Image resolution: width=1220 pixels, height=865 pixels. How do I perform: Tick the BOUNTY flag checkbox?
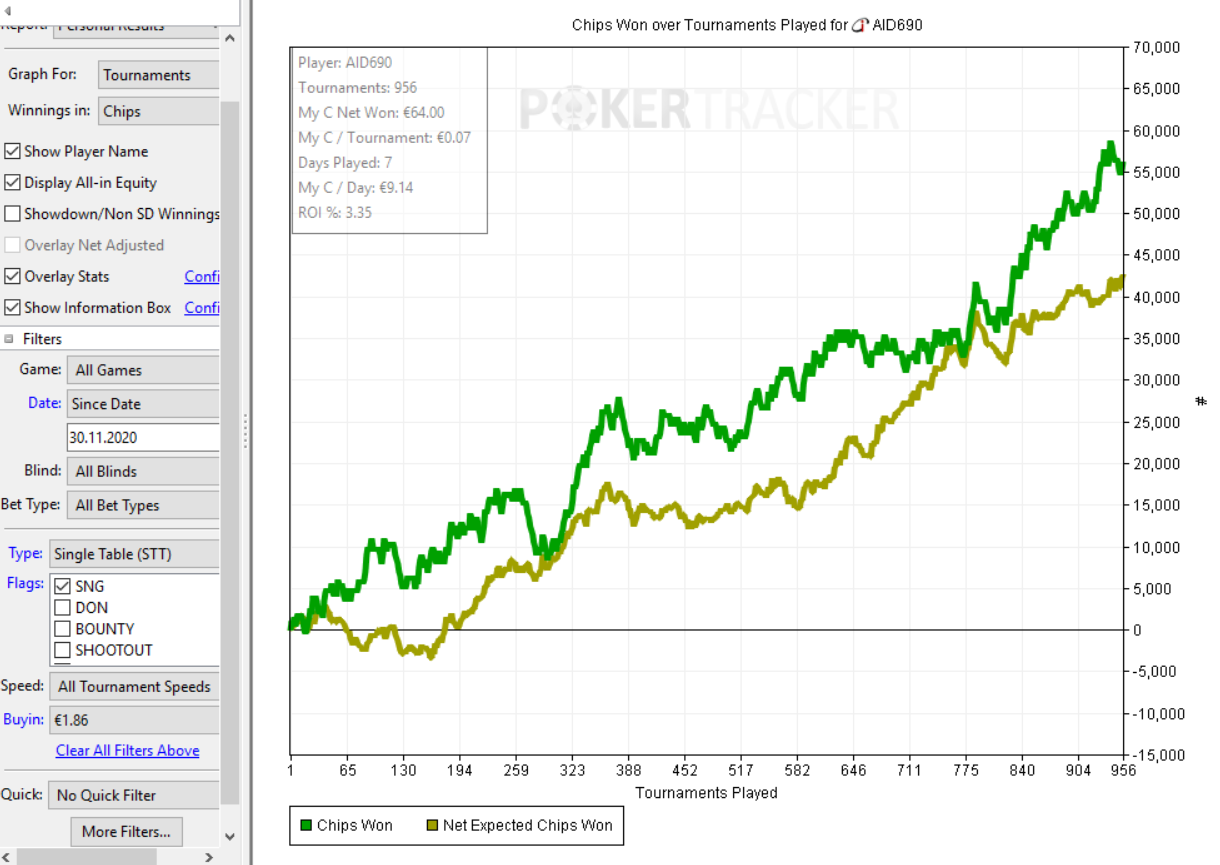coord(62,629)
